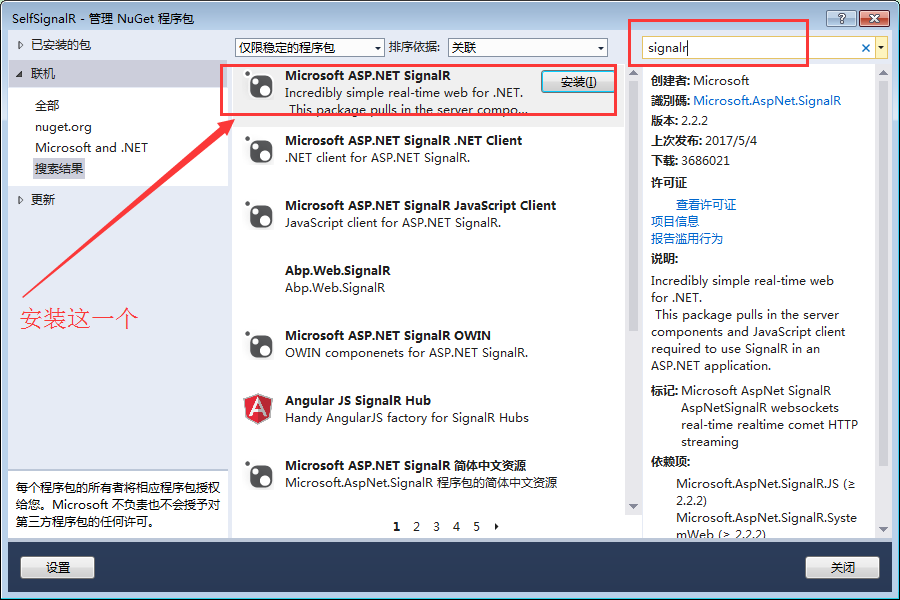Click the package list scrollbar thumb
The width and height of the screenshot is (900, 600).
coord(633,206)
